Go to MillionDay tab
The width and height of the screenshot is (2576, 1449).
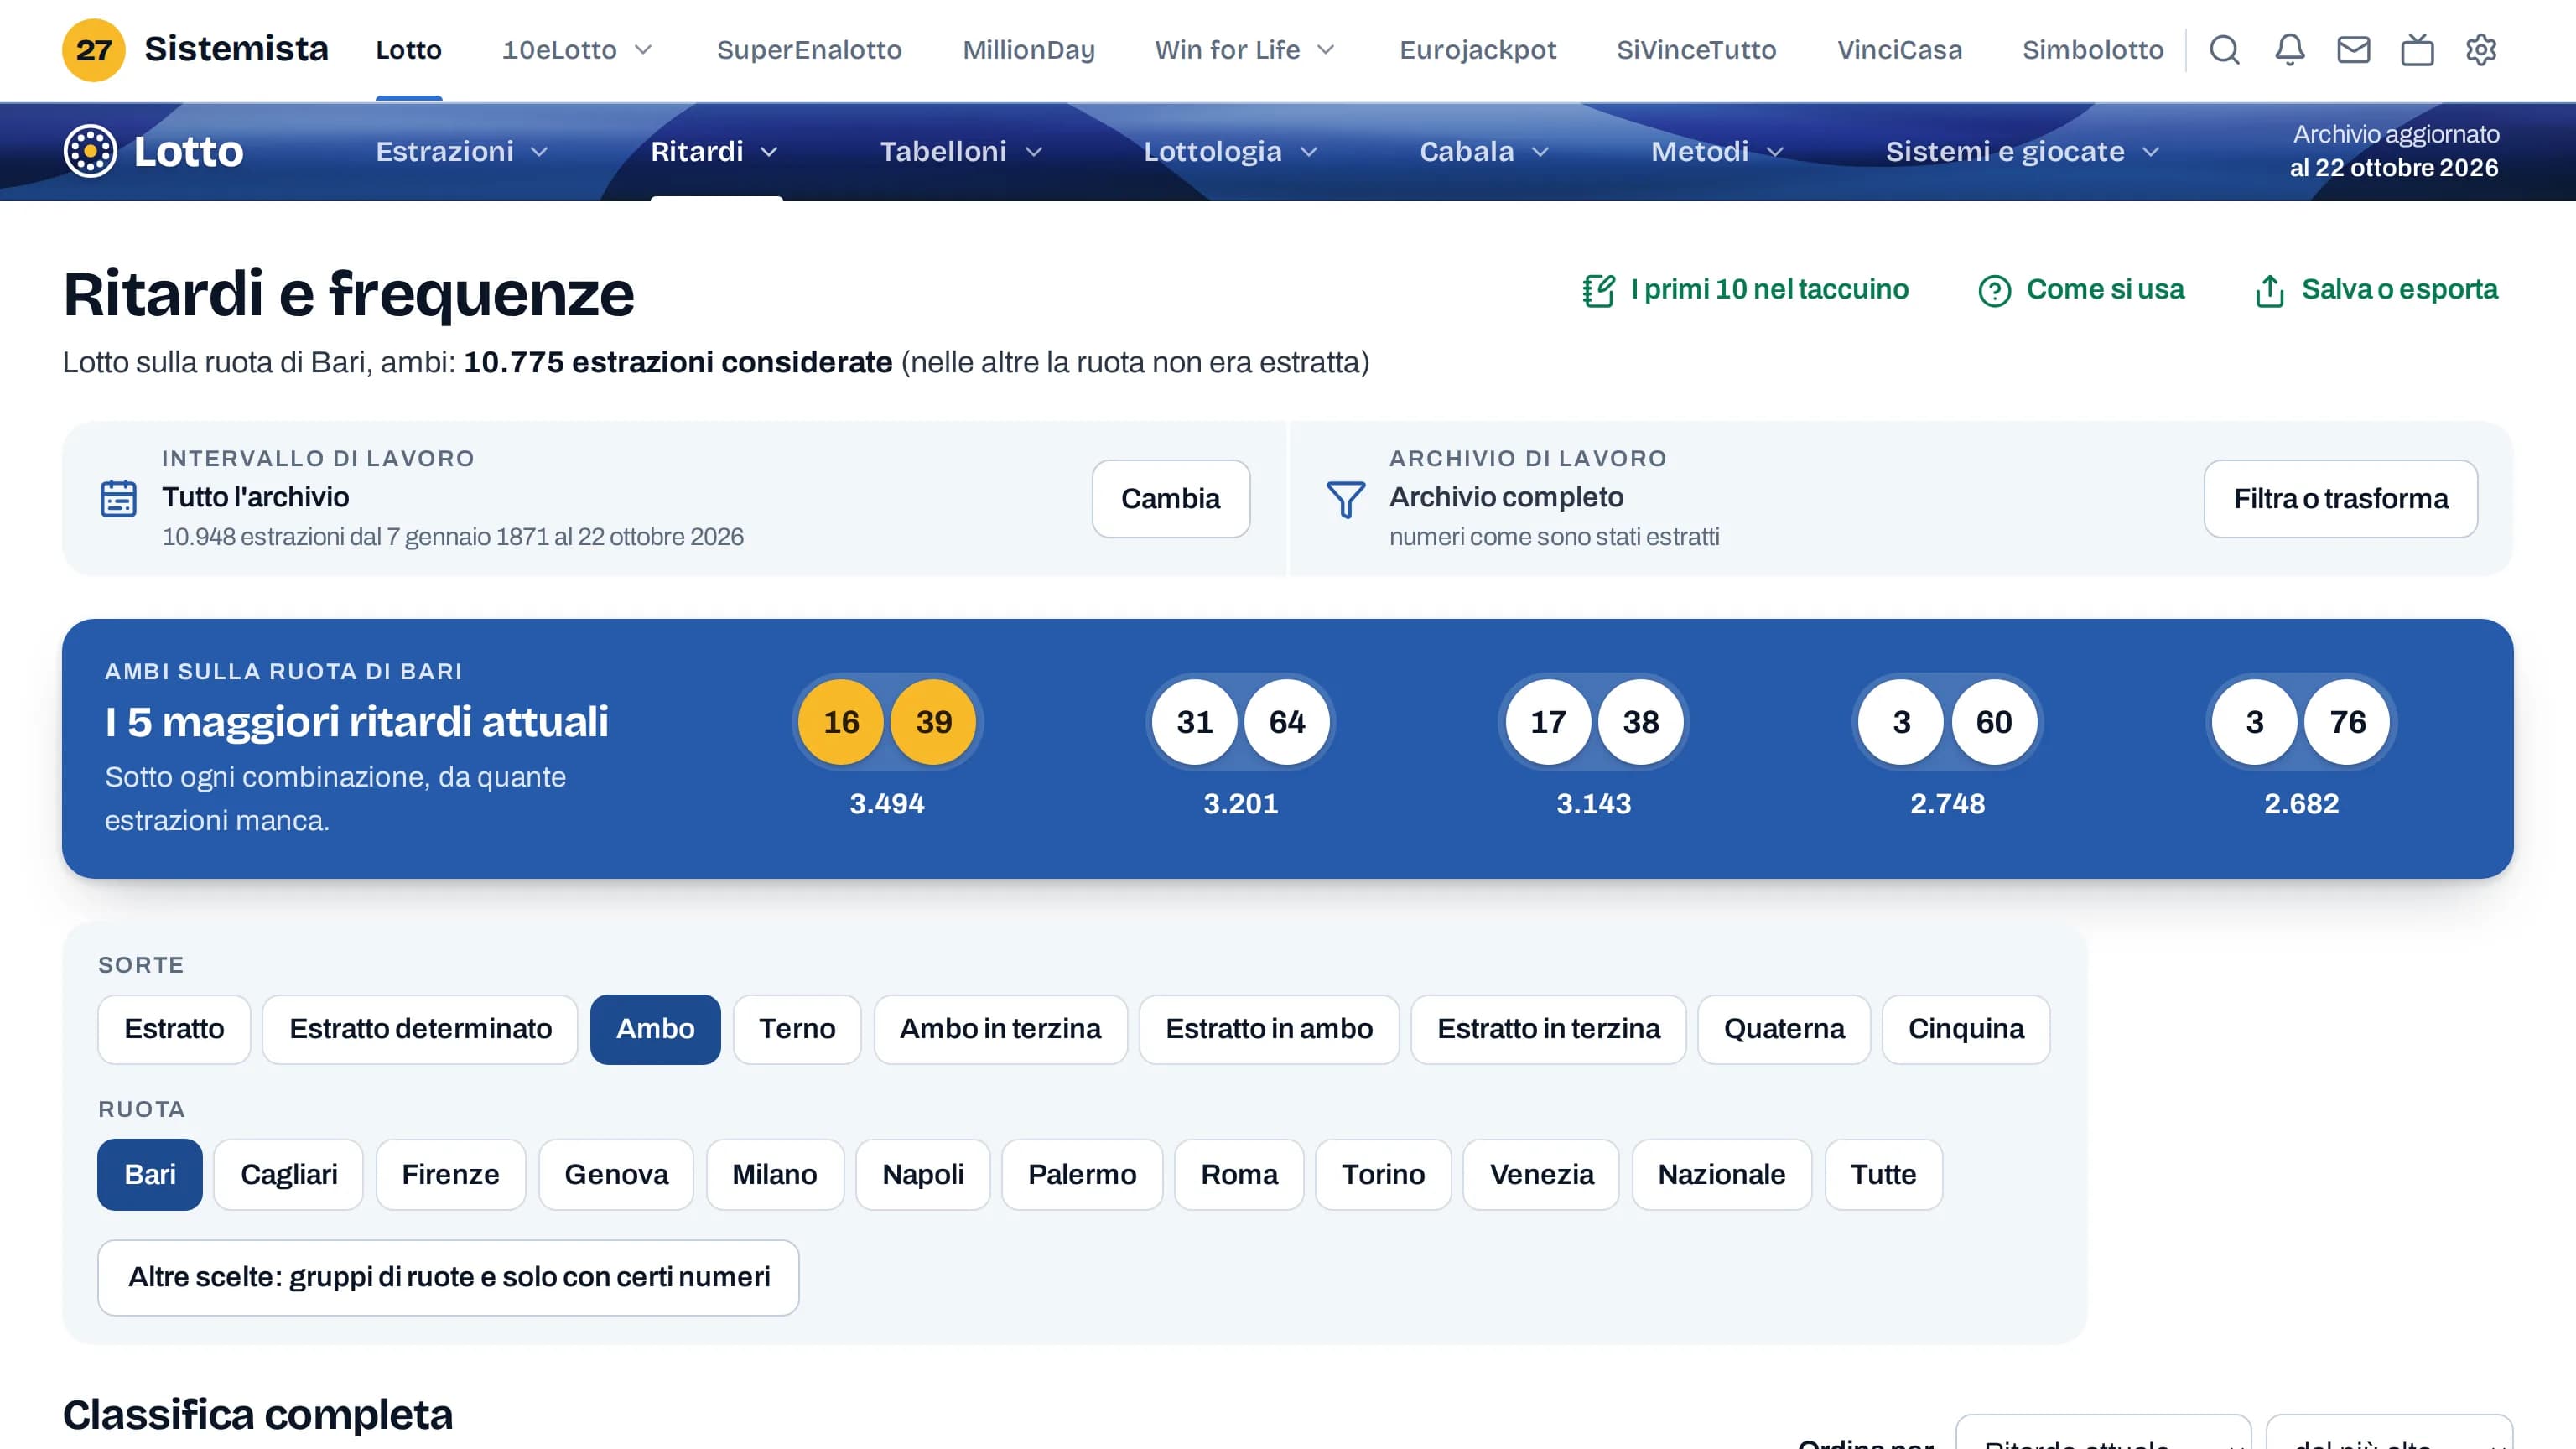(x=1028, y=50)
